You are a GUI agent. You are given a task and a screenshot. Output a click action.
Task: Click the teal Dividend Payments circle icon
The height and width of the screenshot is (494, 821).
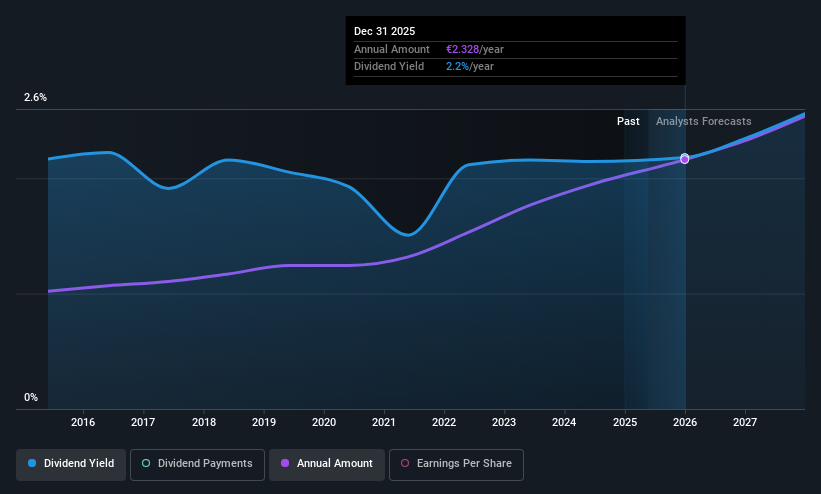[x=146, y=463]
